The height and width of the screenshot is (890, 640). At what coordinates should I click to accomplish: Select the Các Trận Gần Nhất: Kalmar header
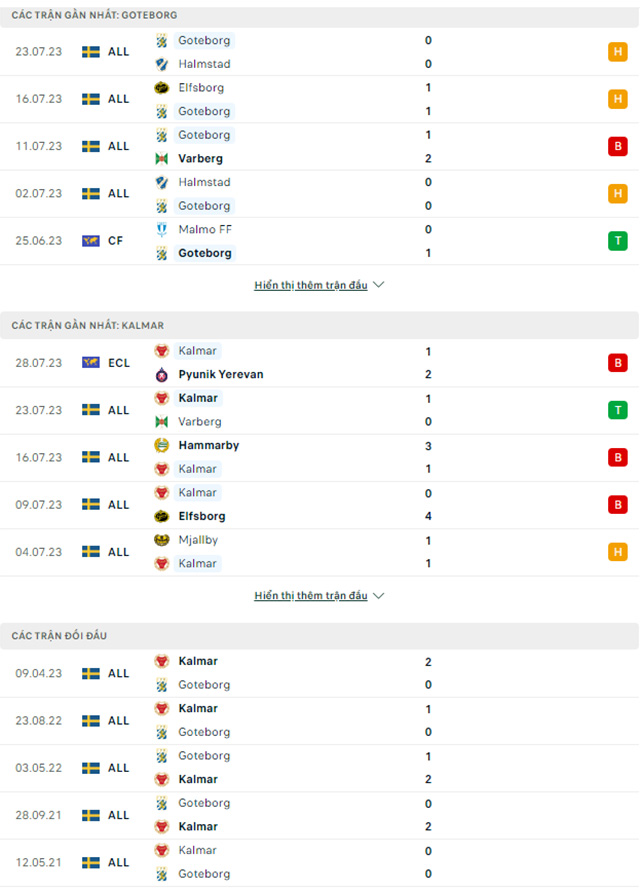[x=88, y=326]
